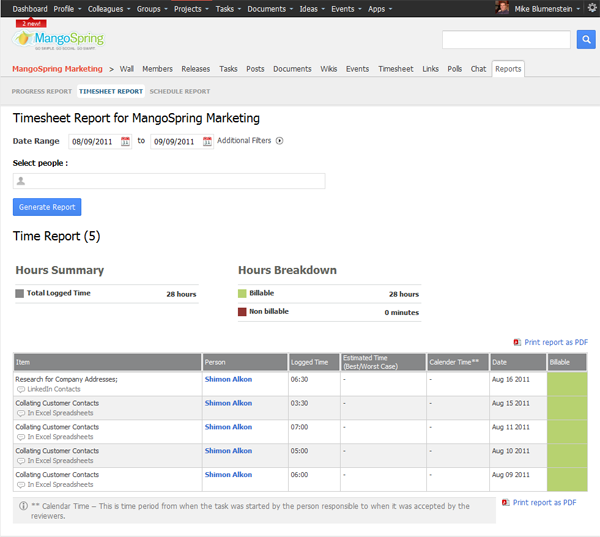
Task: Click the info icon near Calendar Time note
Action: coord(23,506)
